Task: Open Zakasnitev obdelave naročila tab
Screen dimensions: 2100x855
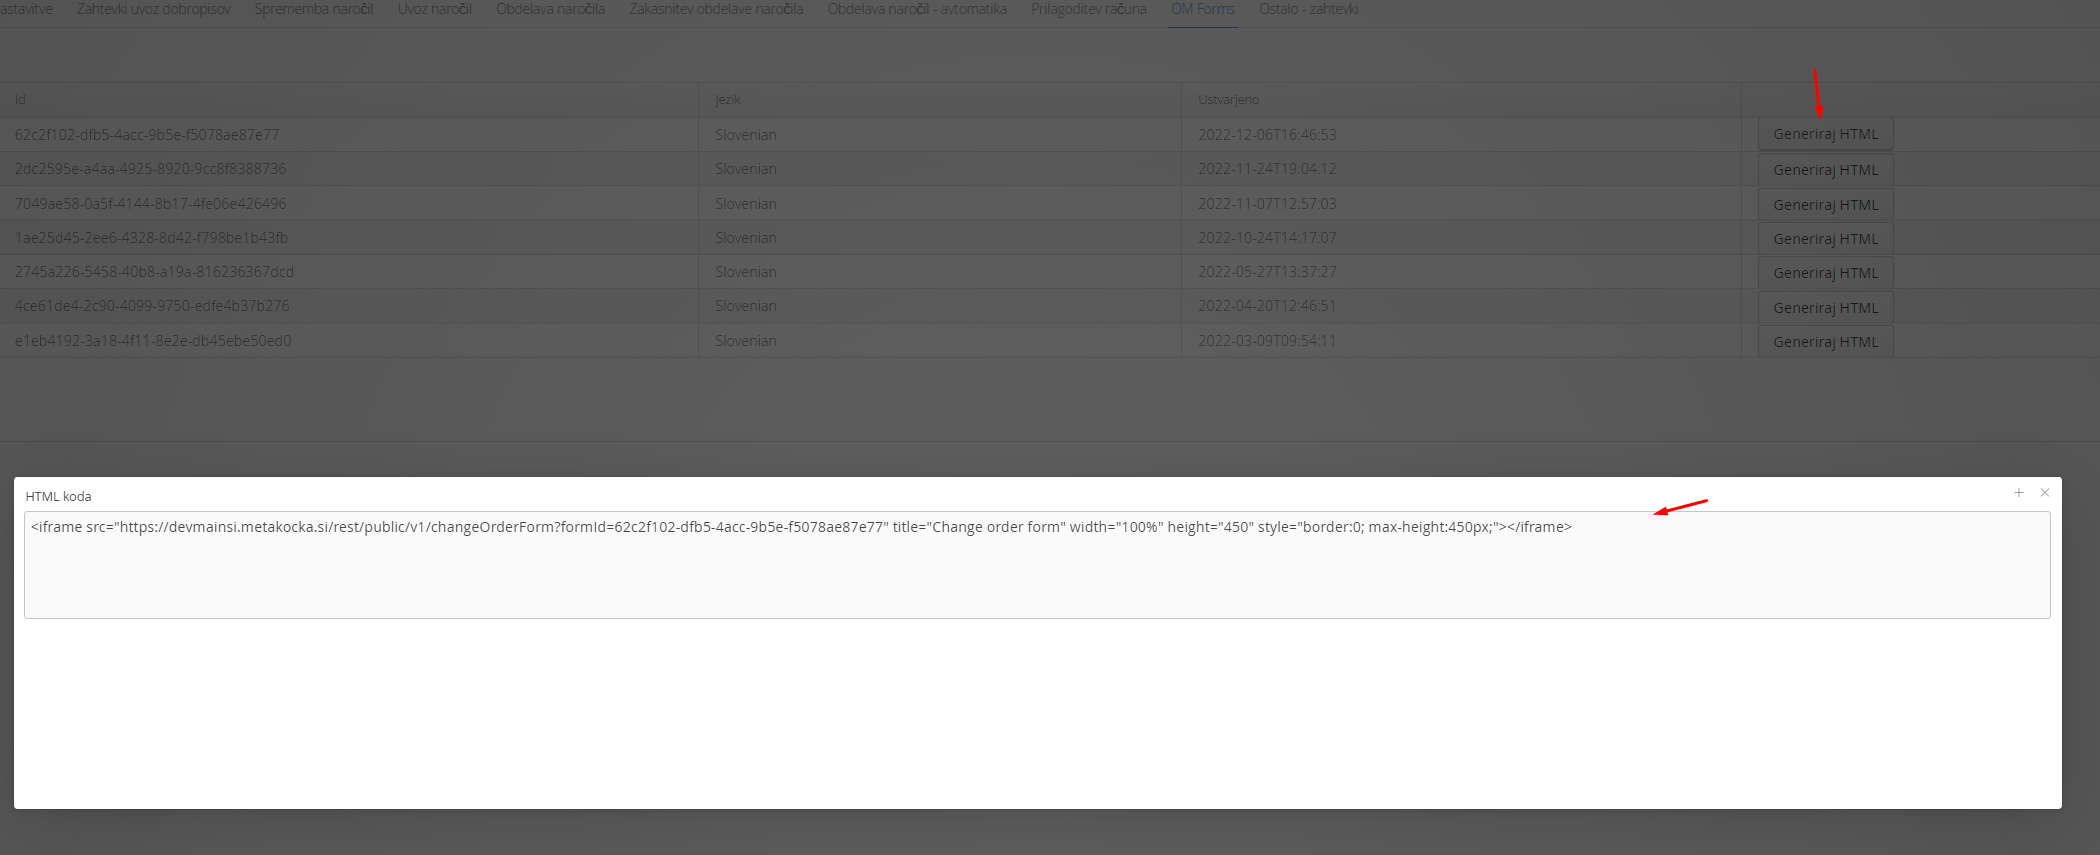Action: [716, 9]
